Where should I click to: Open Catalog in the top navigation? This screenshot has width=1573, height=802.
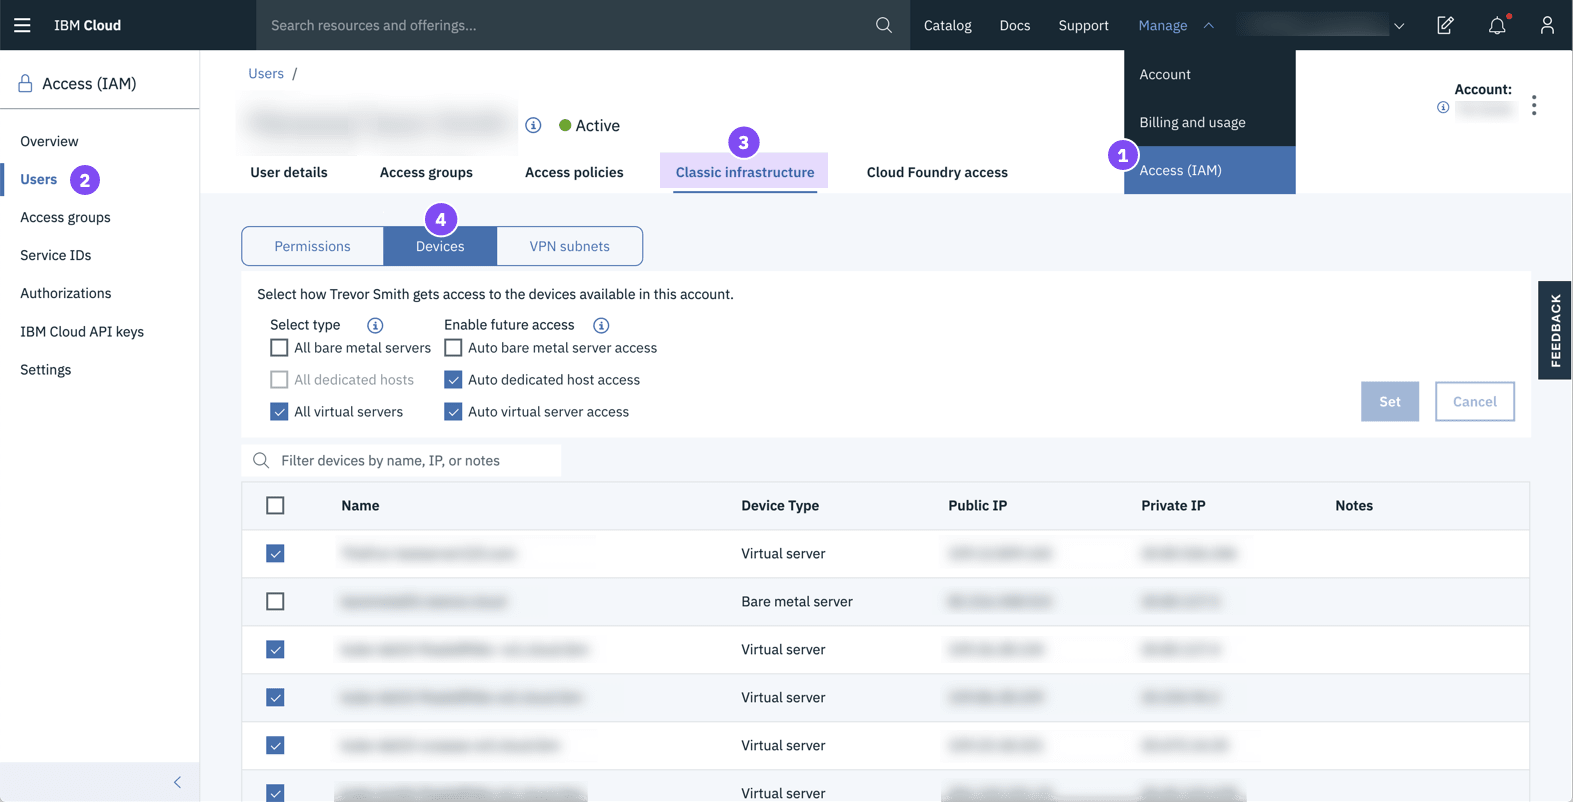(x=947, y=25)
